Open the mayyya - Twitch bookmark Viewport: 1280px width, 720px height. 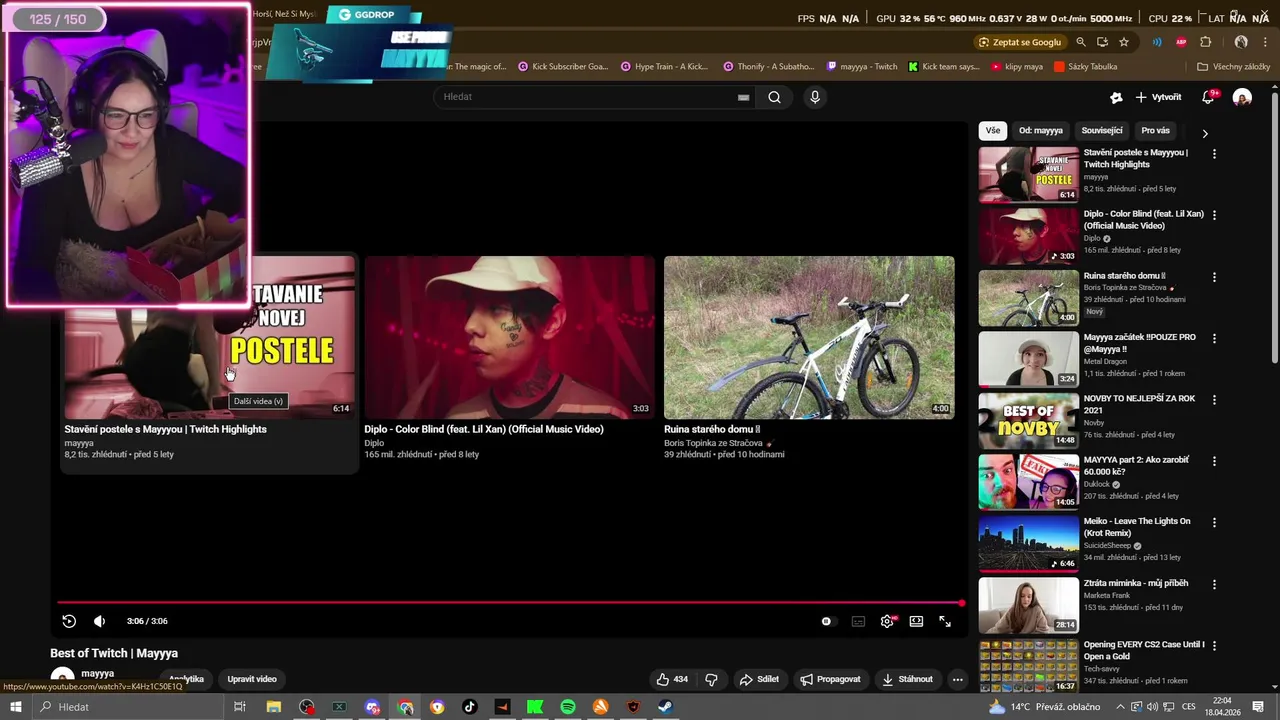(x=862, y=67)
